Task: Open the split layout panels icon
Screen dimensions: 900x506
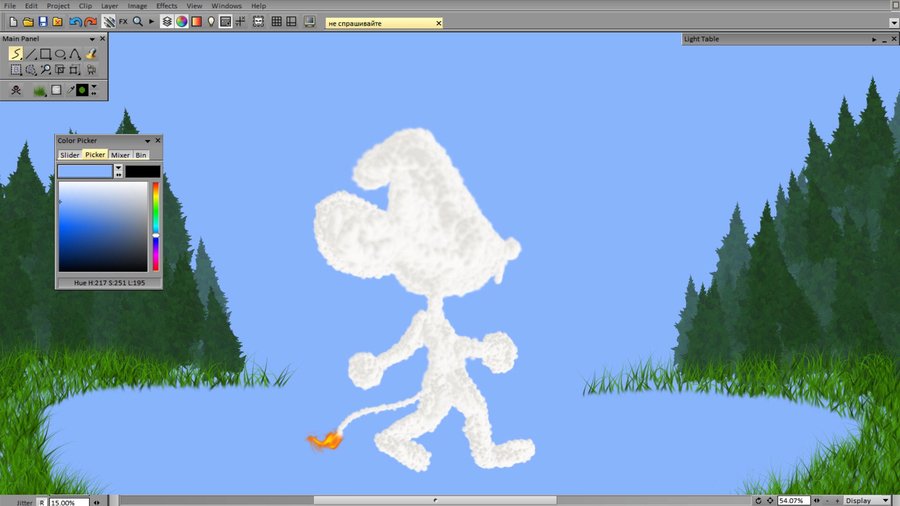Action: (x=292, y=22)
